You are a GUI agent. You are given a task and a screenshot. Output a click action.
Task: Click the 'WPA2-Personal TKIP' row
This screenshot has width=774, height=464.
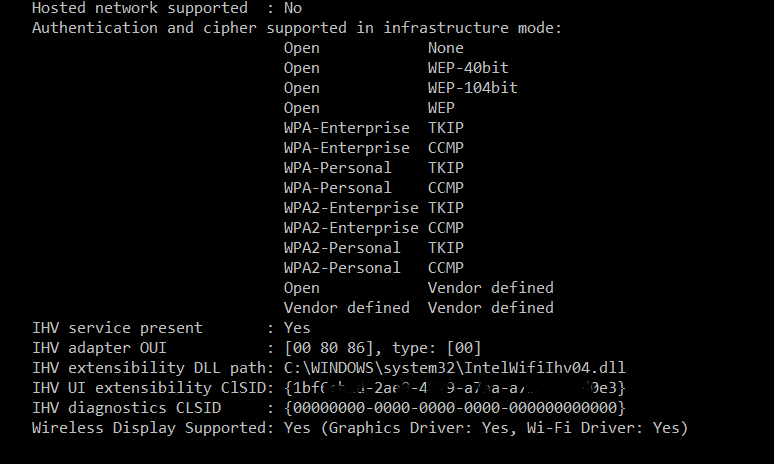coord(374,248)
